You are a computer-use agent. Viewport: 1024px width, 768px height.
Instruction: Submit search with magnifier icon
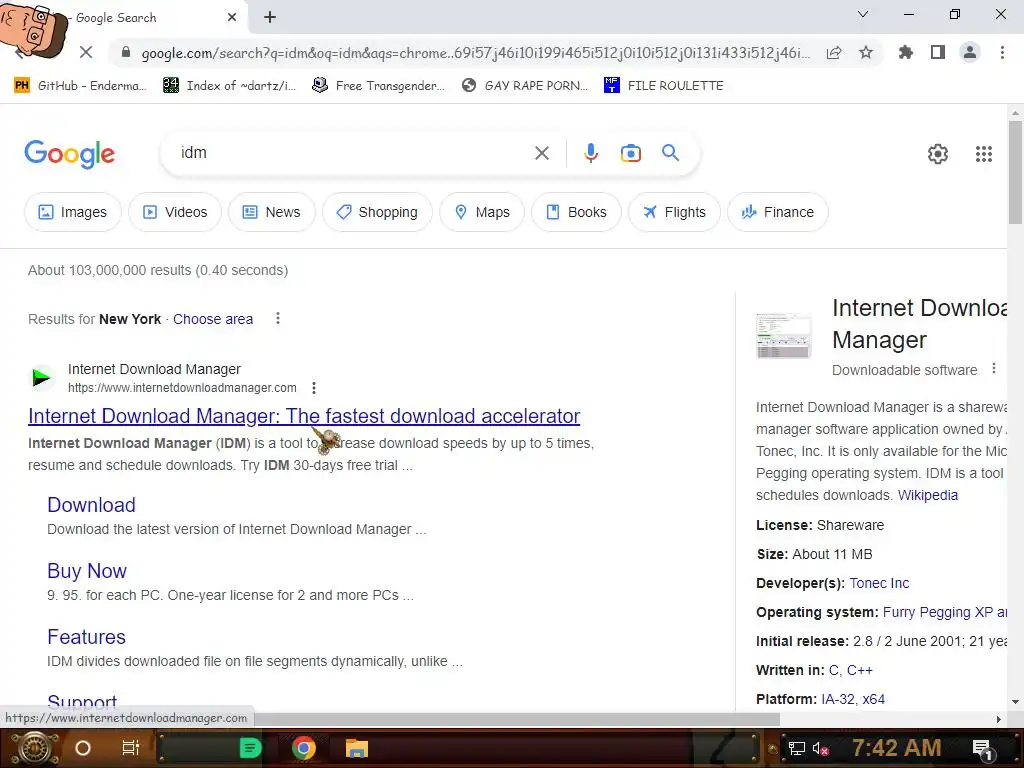point(670,153)
